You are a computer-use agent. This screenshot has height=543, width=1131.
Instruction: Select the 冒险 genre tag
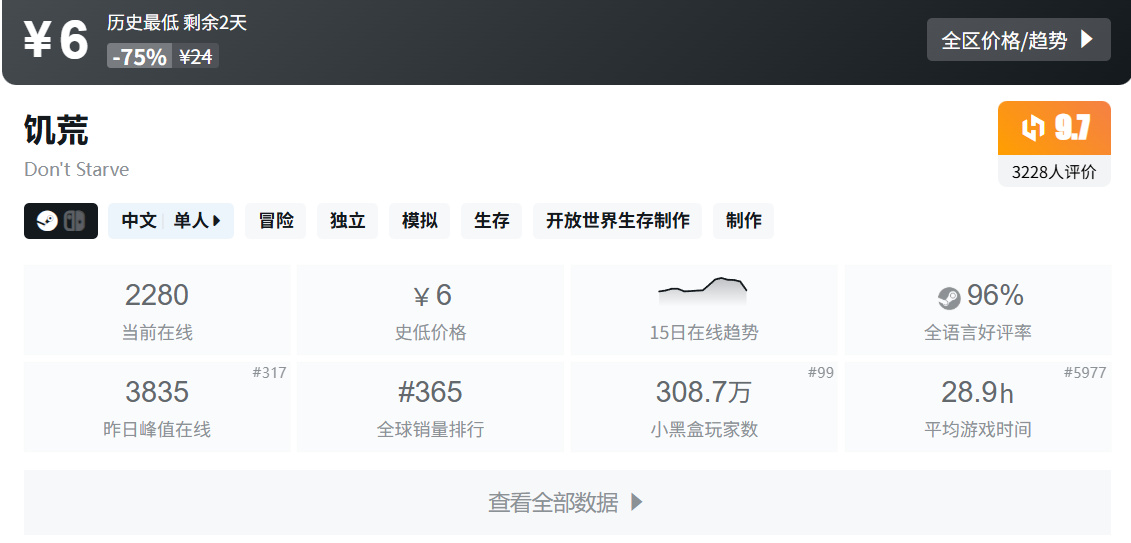coord(276,221)
